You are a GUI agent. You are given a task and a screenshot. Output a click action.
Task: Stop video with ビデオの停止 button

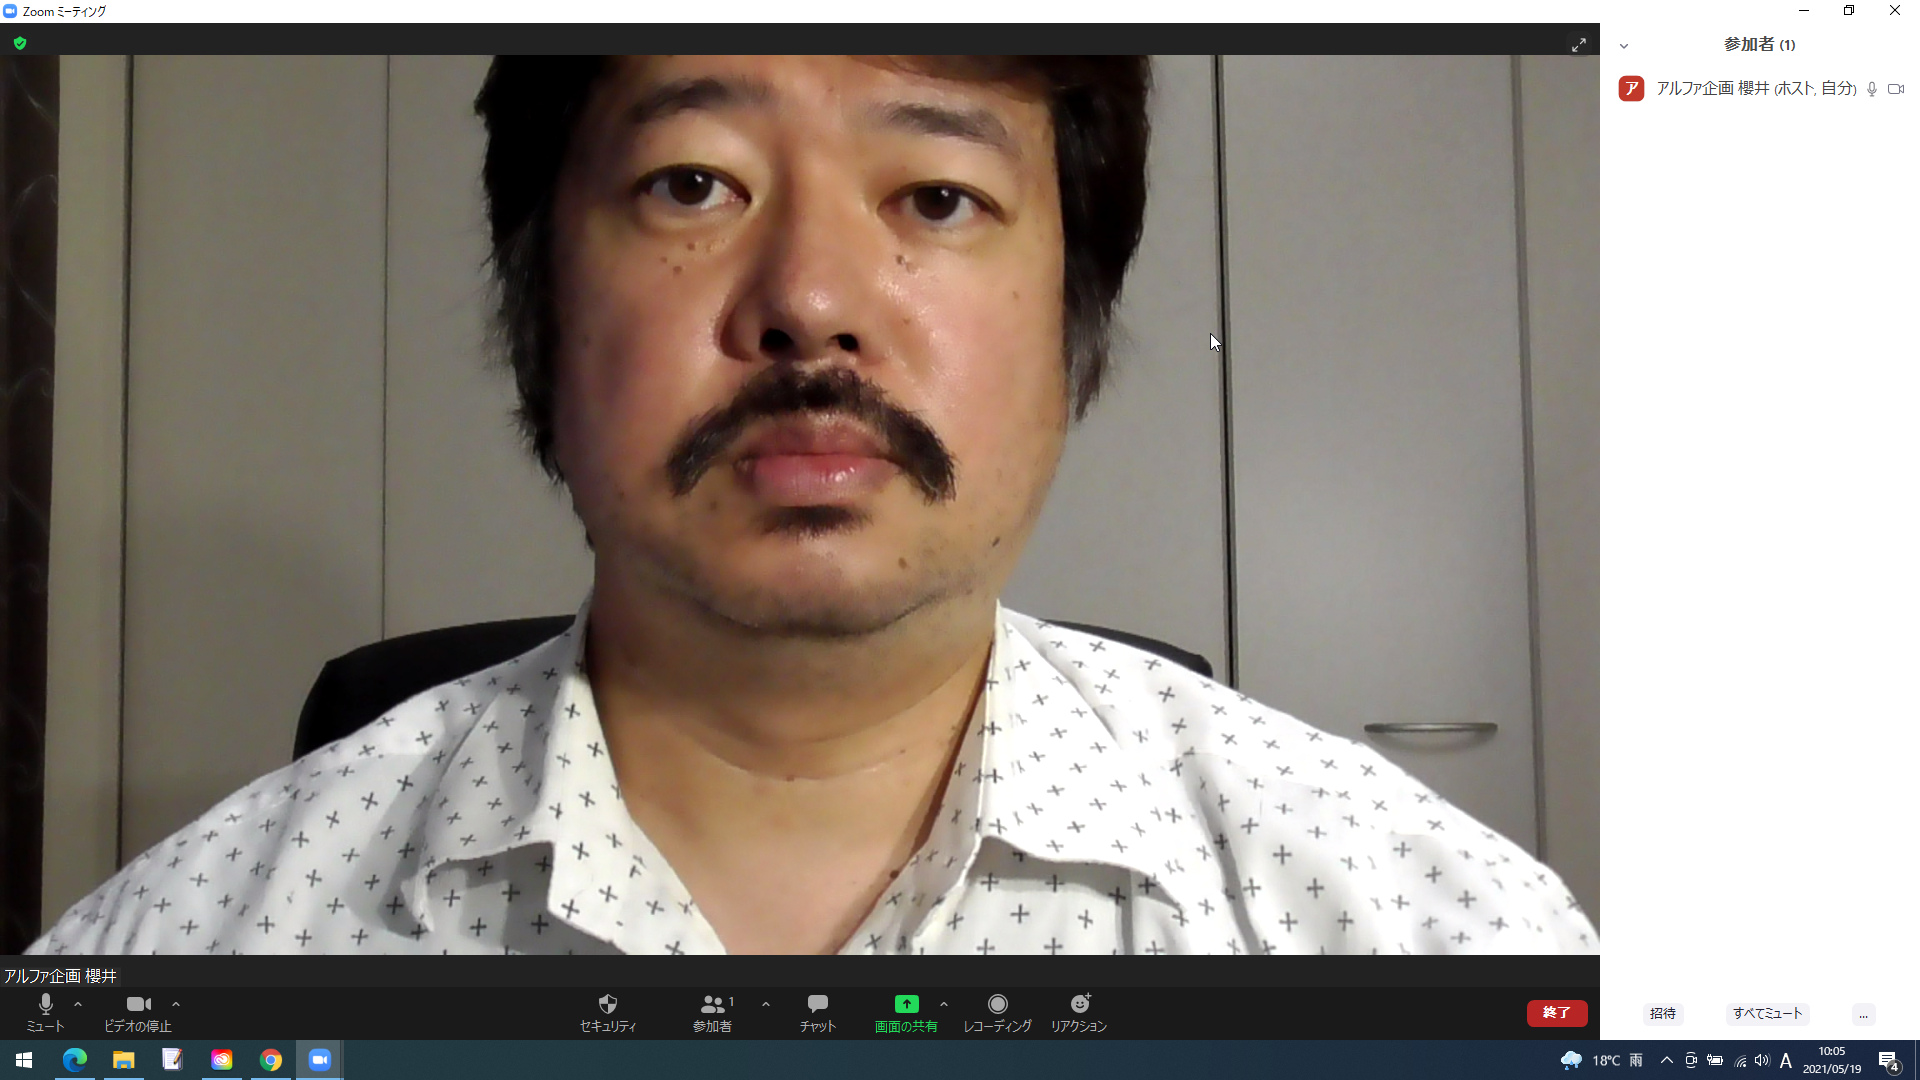[x=138, y=1013]
